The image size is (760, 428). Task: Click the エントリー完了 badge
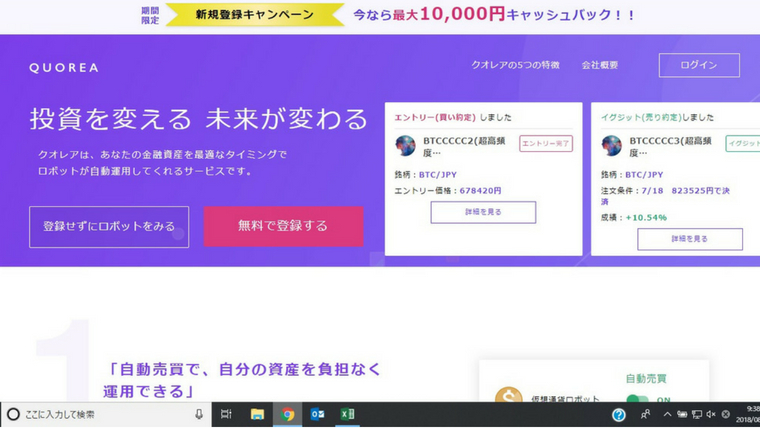click(x=546, y=143)
